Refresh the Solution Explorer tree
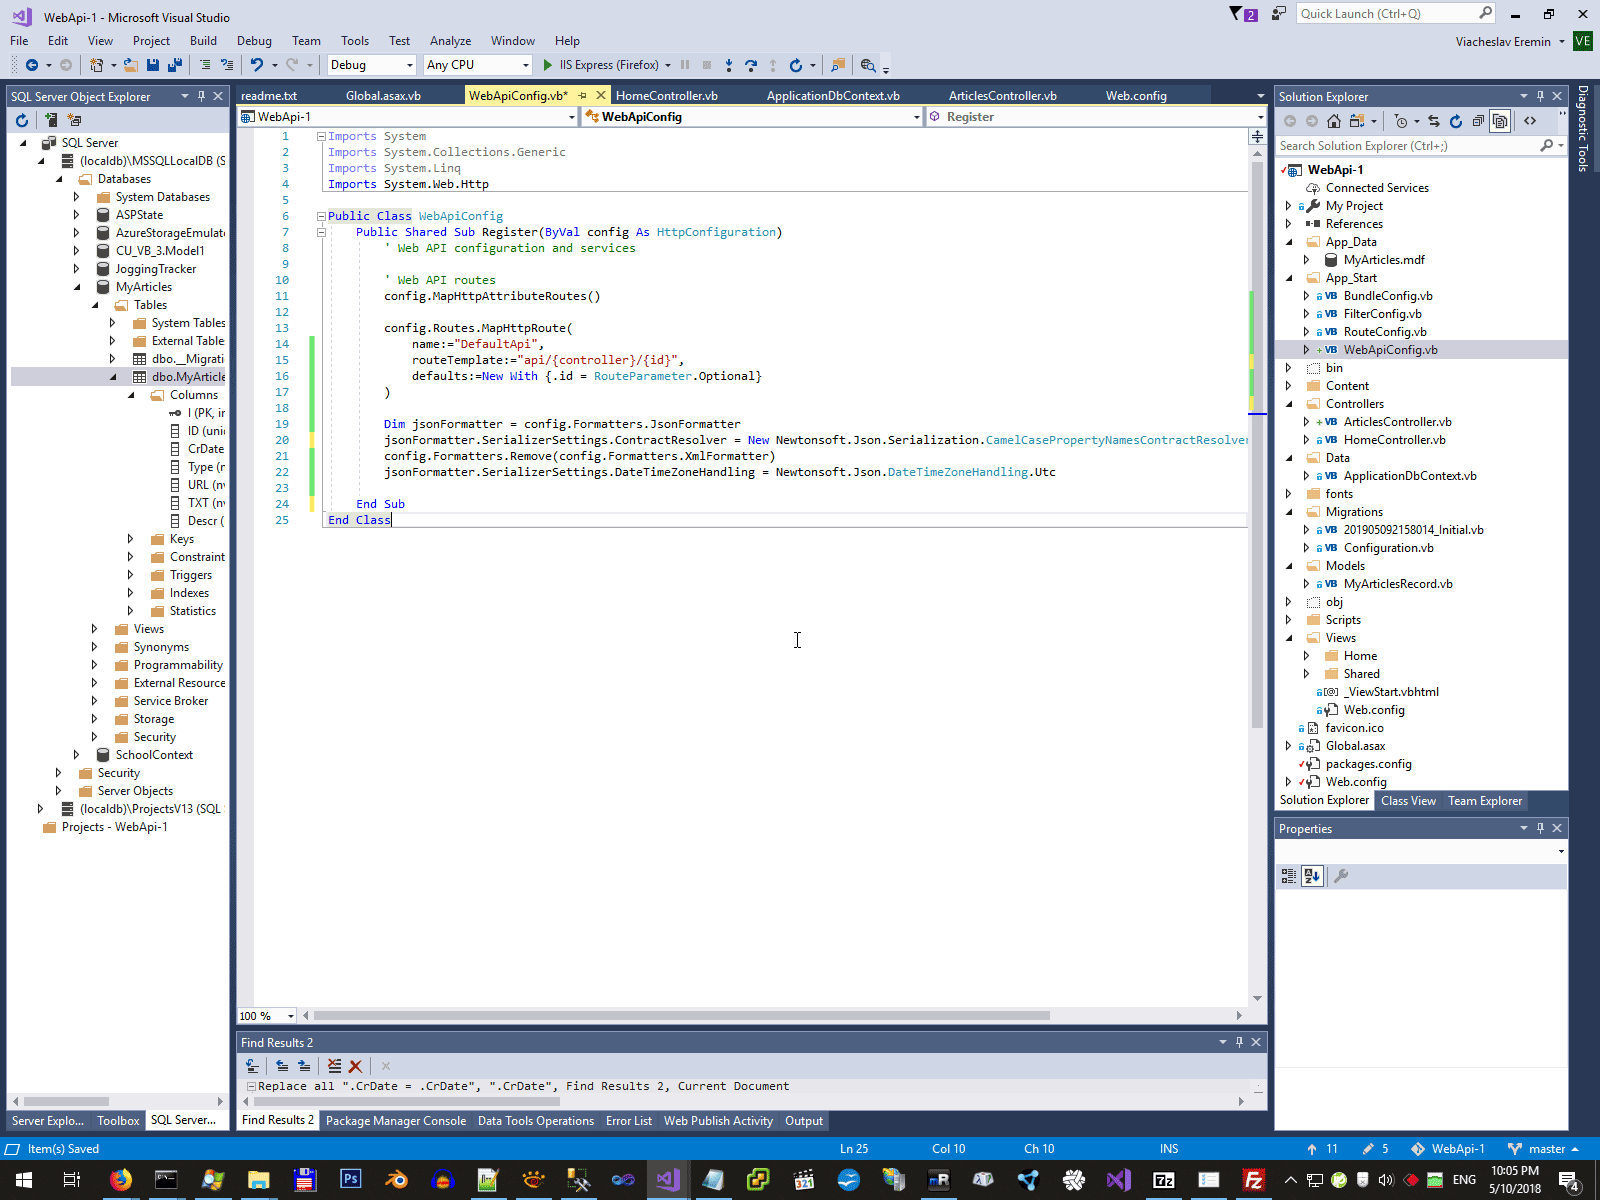 1455,121
